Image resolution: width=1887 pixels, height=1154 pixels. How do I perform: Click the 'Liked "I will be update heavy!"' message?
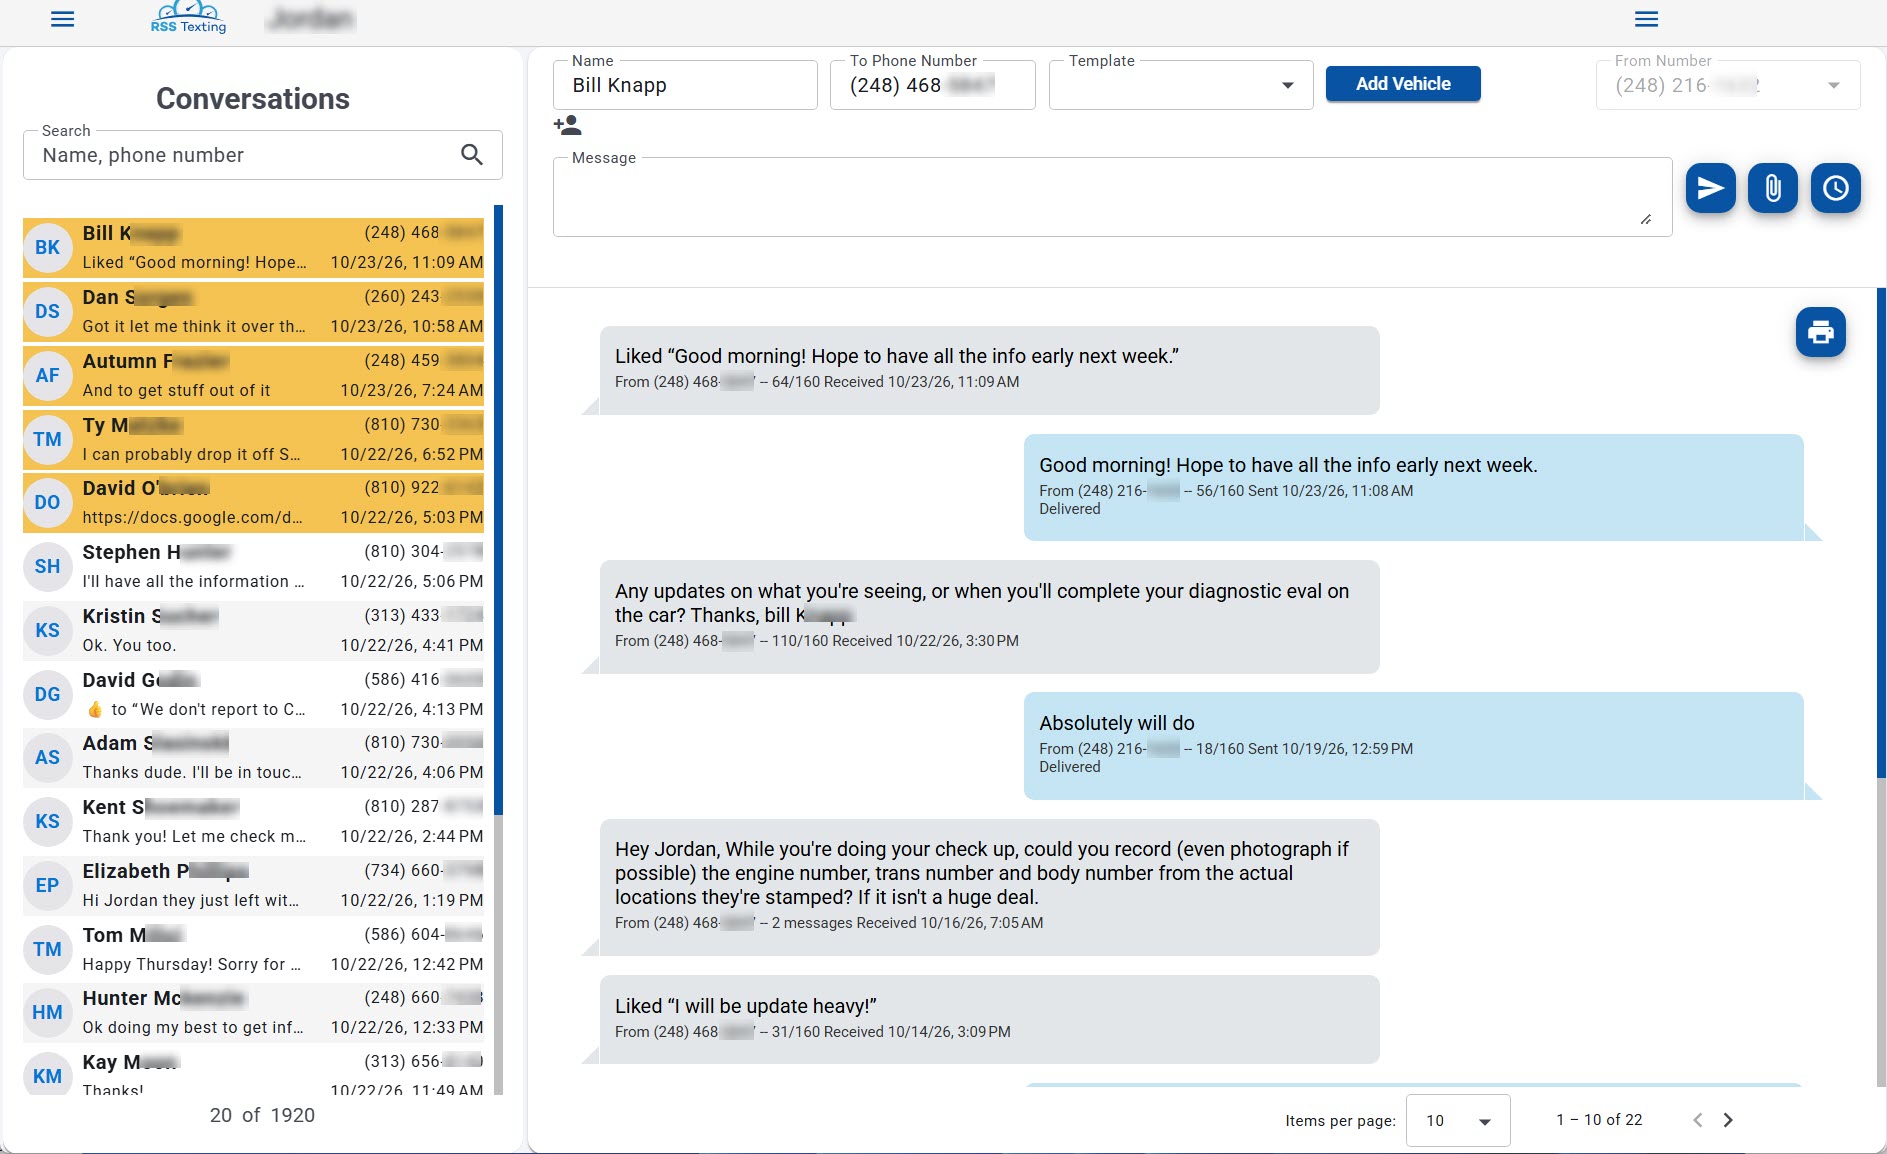989,1019
